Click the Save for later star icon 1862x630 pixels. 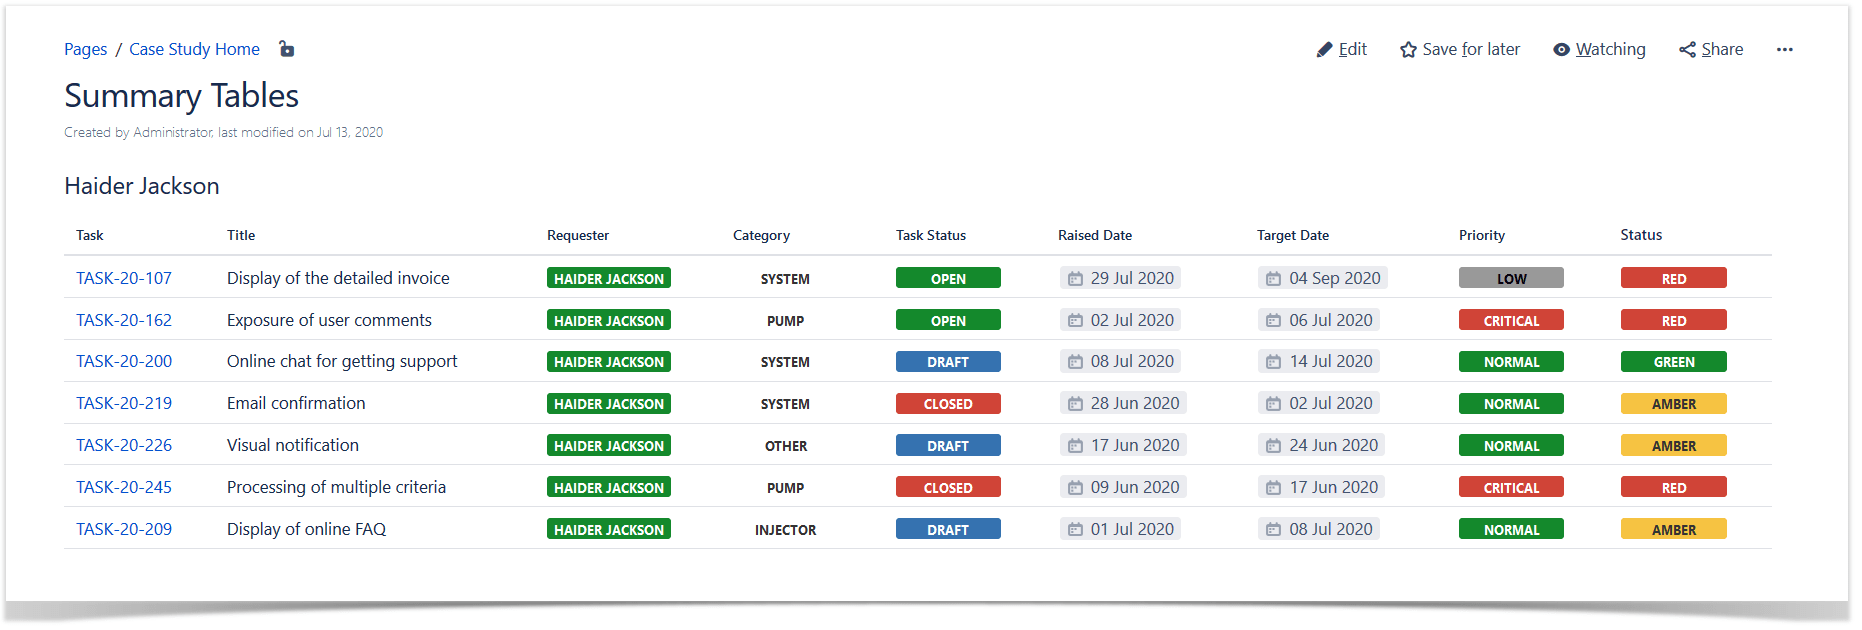tap(1408, 50)
